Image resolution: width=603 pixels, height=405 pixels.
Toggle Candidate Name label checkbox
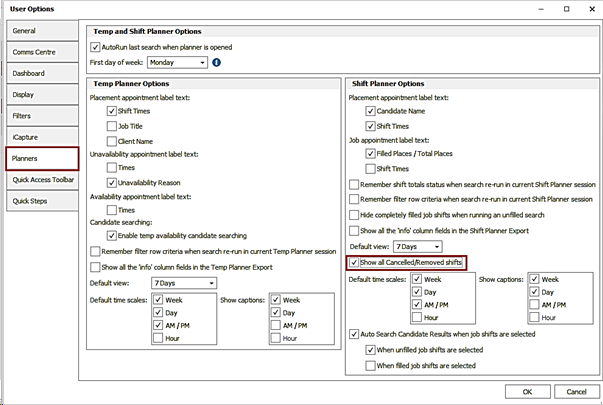pos(372,112)
